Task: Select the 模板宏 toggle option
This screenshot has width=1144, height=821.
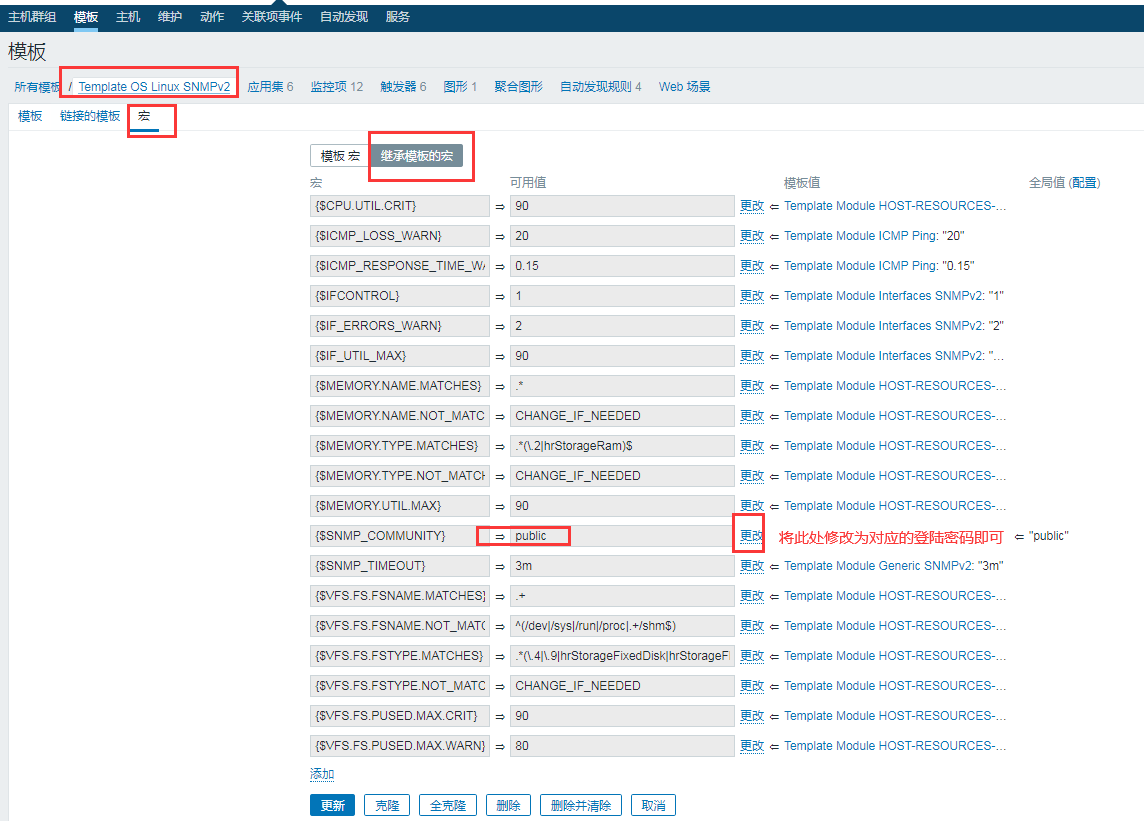Action: click(340, 155)
